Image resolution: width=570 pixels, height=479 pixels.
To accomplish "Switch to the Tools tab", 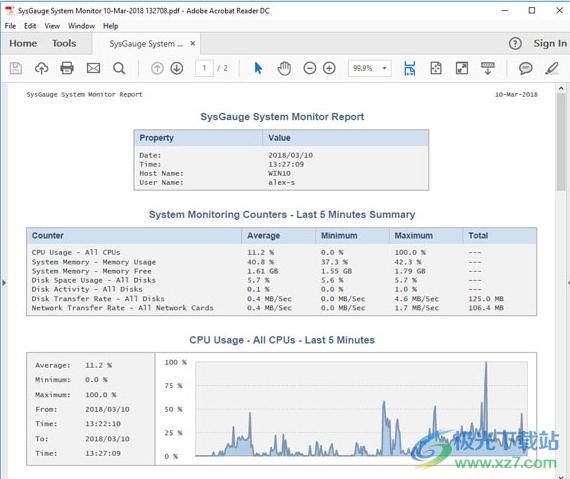I will (64, 43).
